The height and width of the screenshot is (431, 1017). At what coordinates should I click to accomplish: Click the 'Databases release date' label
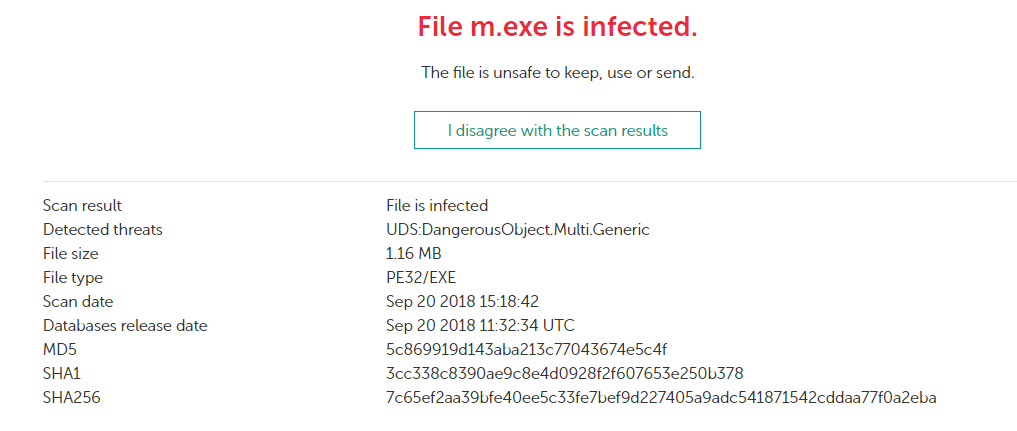pos(124,326)
